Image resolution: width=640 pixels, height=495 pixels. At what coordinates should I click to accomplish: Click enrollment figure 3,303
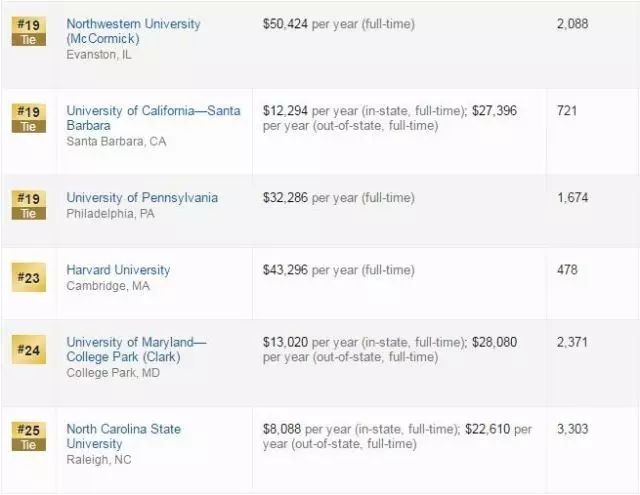(x=572, y=429)
